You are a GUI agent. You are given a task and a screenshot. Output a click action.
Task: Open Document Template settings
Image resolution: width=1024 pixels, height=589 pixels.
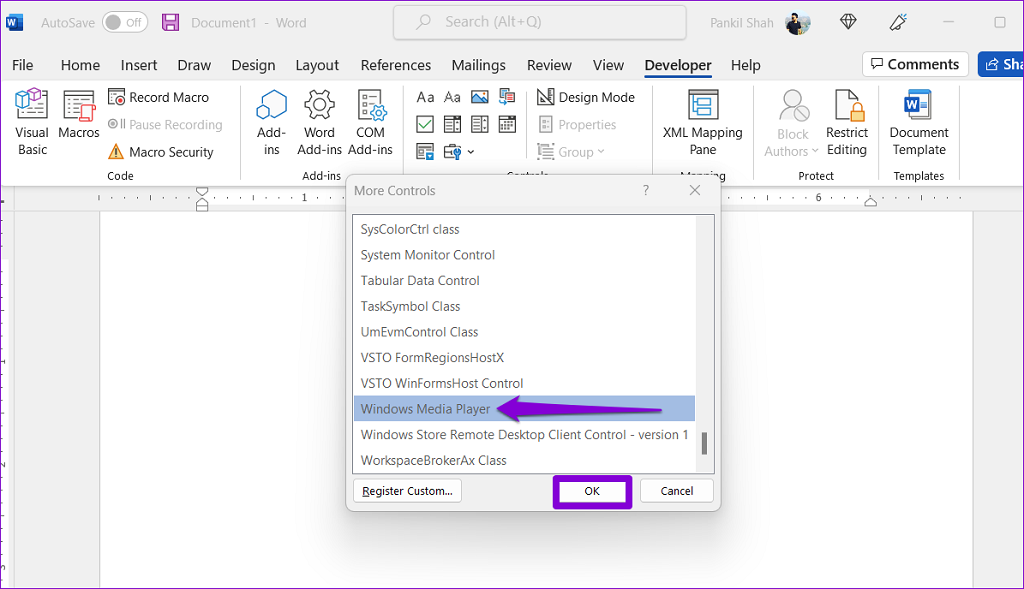pos(918,122)
